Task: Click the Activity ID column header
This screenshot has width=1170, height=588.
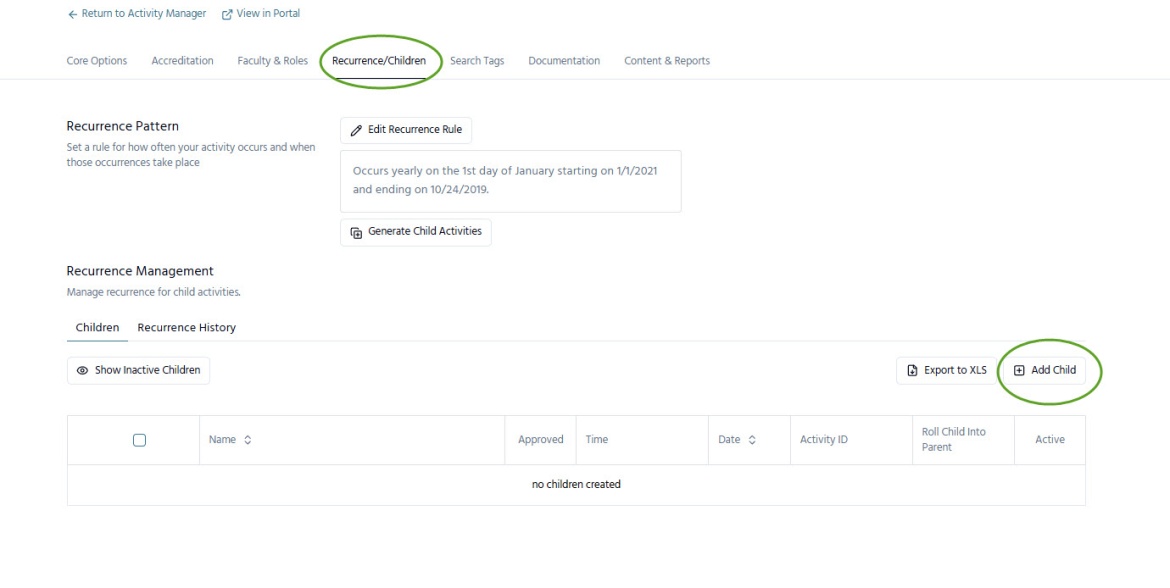Action: [824, 440]
